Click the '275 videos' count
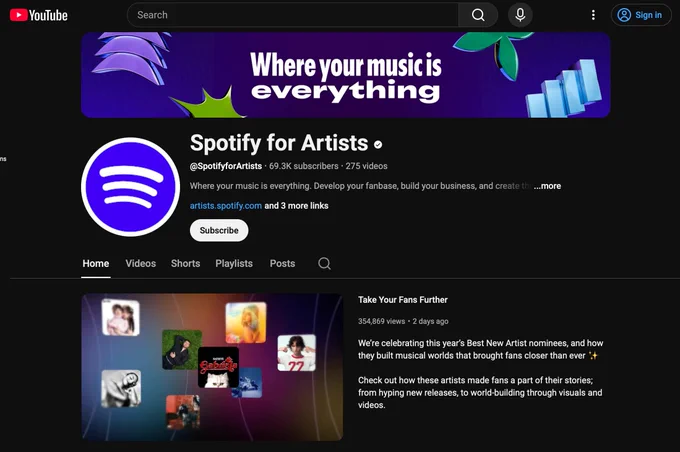Screen dimensions: 680x452 (x=366, y=166)
